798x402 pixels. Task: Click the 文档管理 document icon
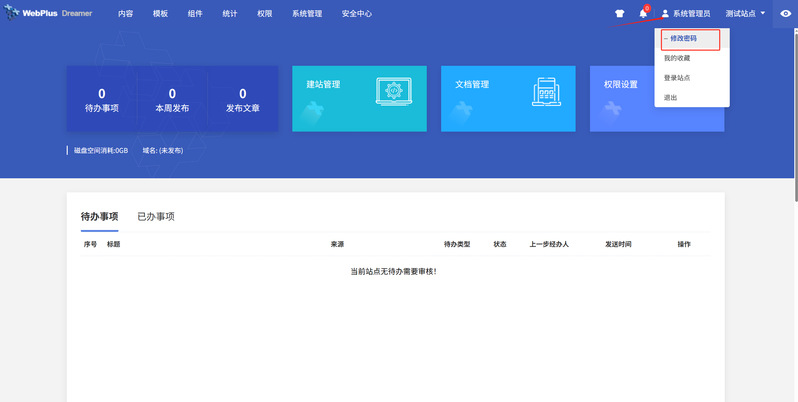tap(545, 91)
